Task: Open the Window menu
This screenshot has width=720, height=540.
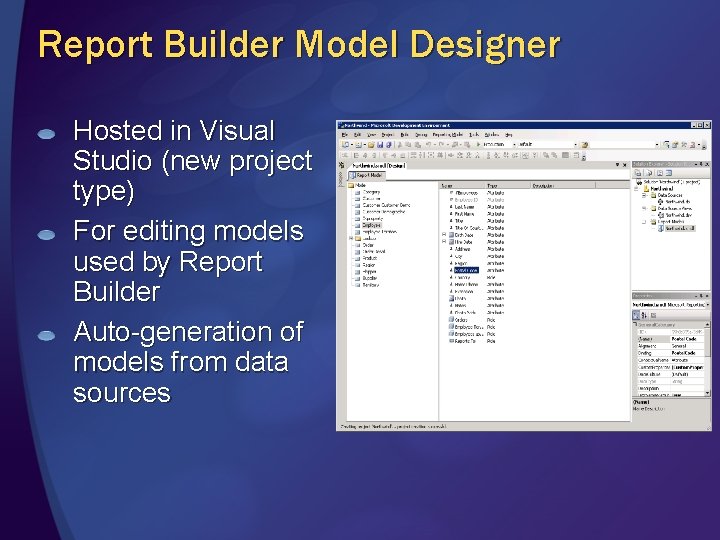Action: (492, 135)
